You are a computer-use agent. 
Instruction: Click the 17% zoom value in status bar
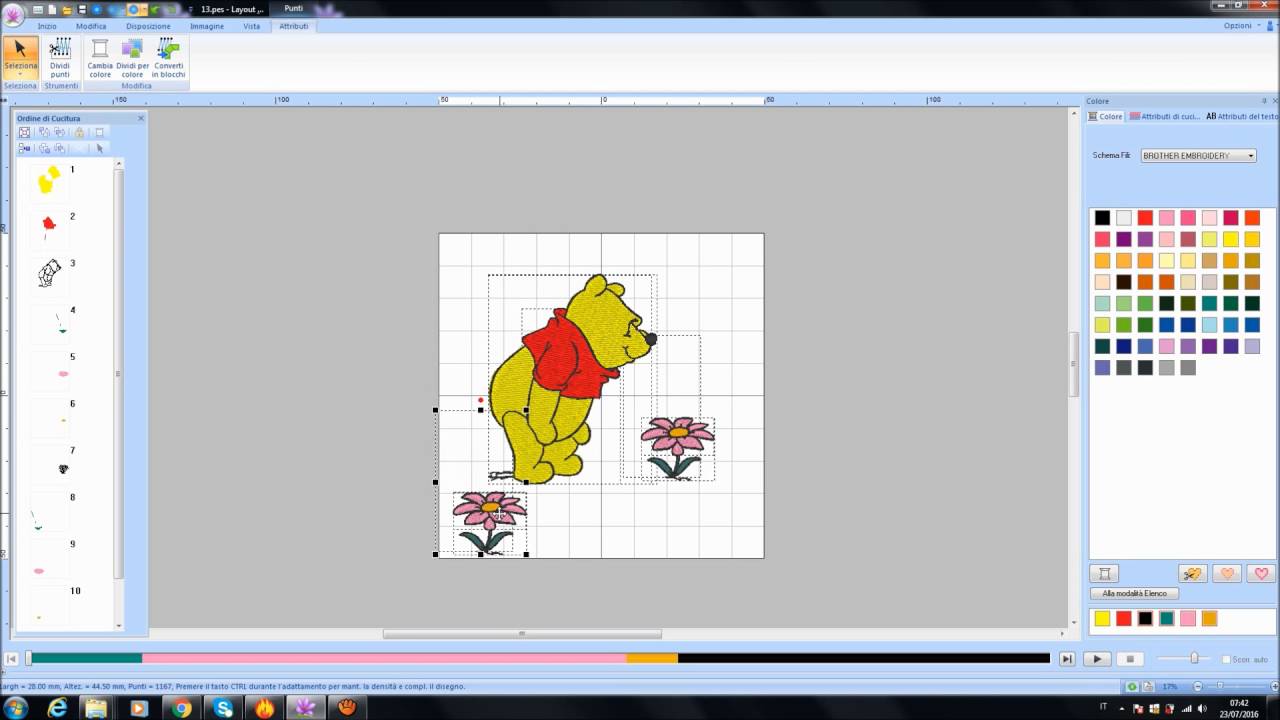coord(1169,686)
